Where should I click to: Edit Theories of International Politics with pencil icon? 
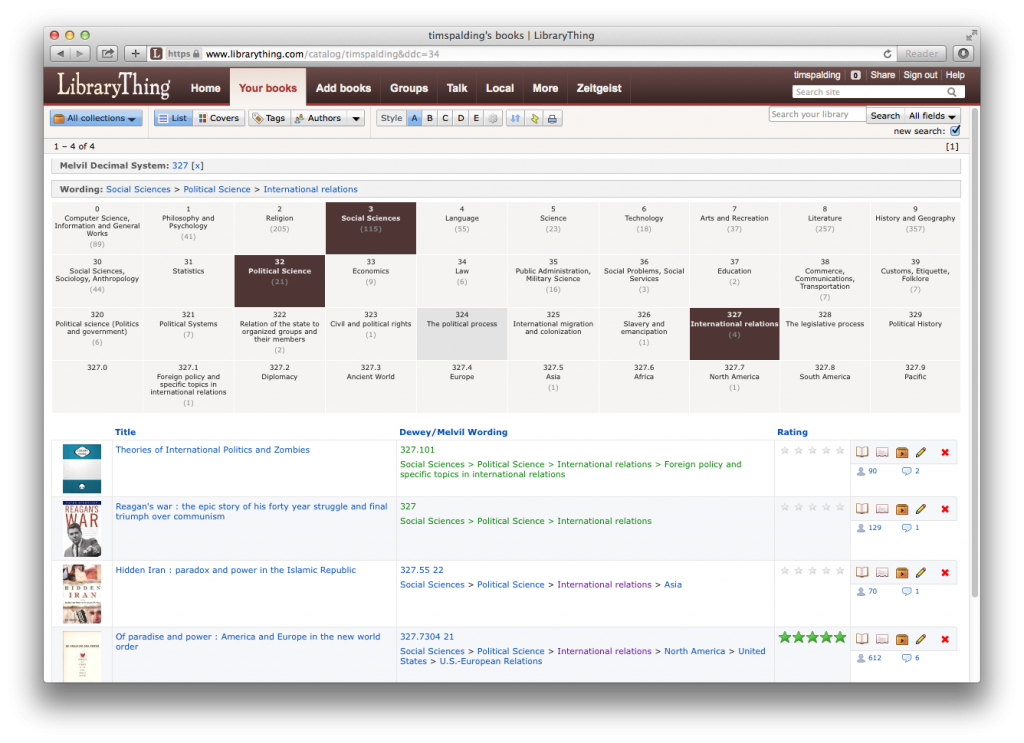921,452
